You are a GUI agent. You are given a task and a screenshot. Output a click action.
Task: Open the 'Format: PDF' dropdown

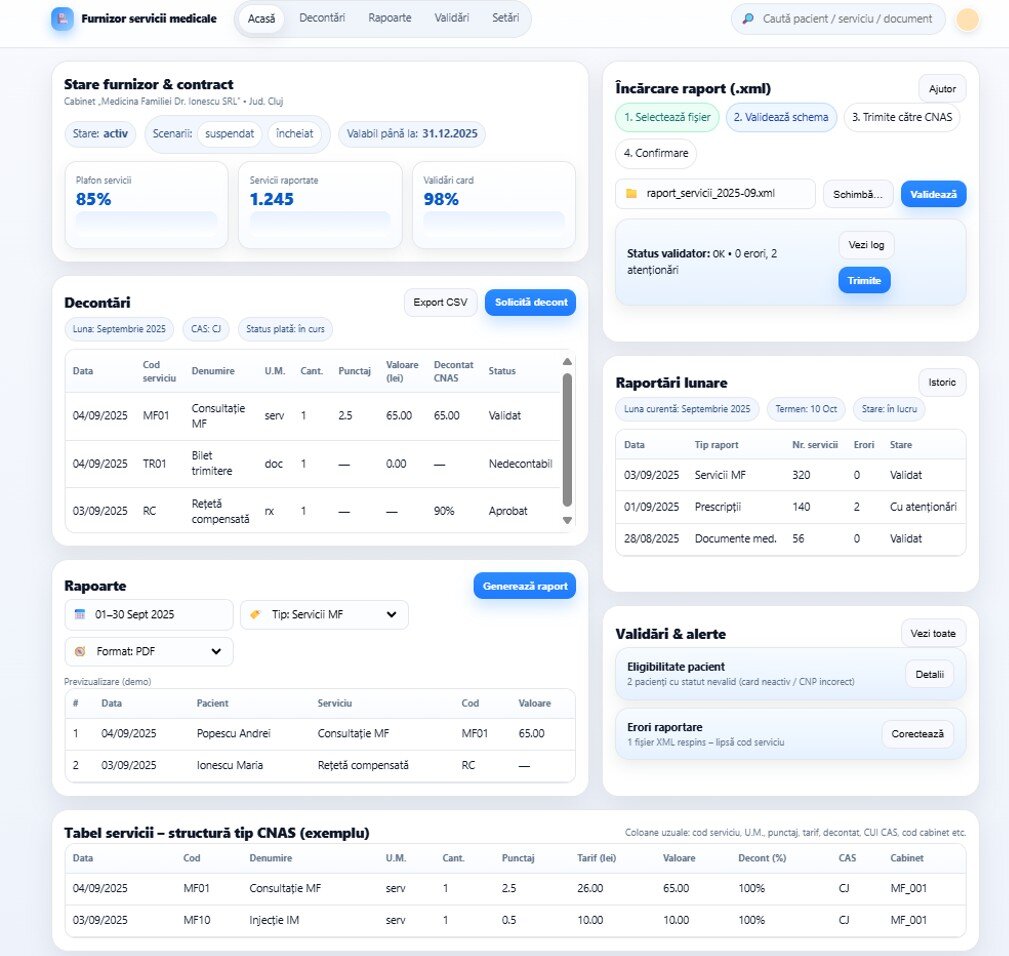[149, 651]
